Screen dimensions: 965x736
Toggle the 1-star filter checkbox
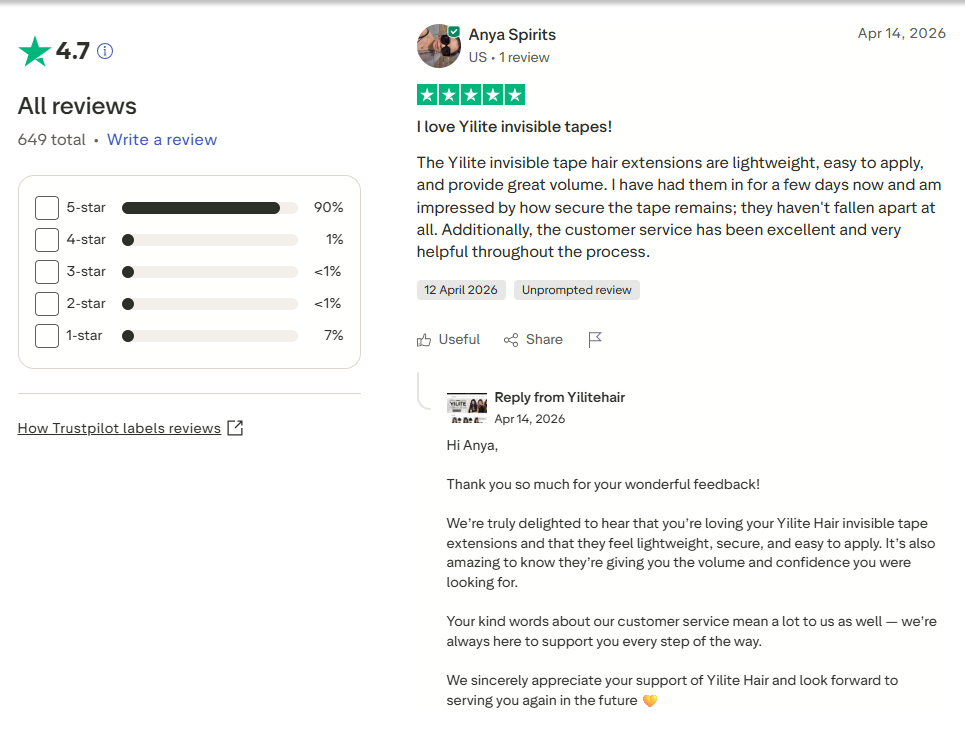pos(47,336)
